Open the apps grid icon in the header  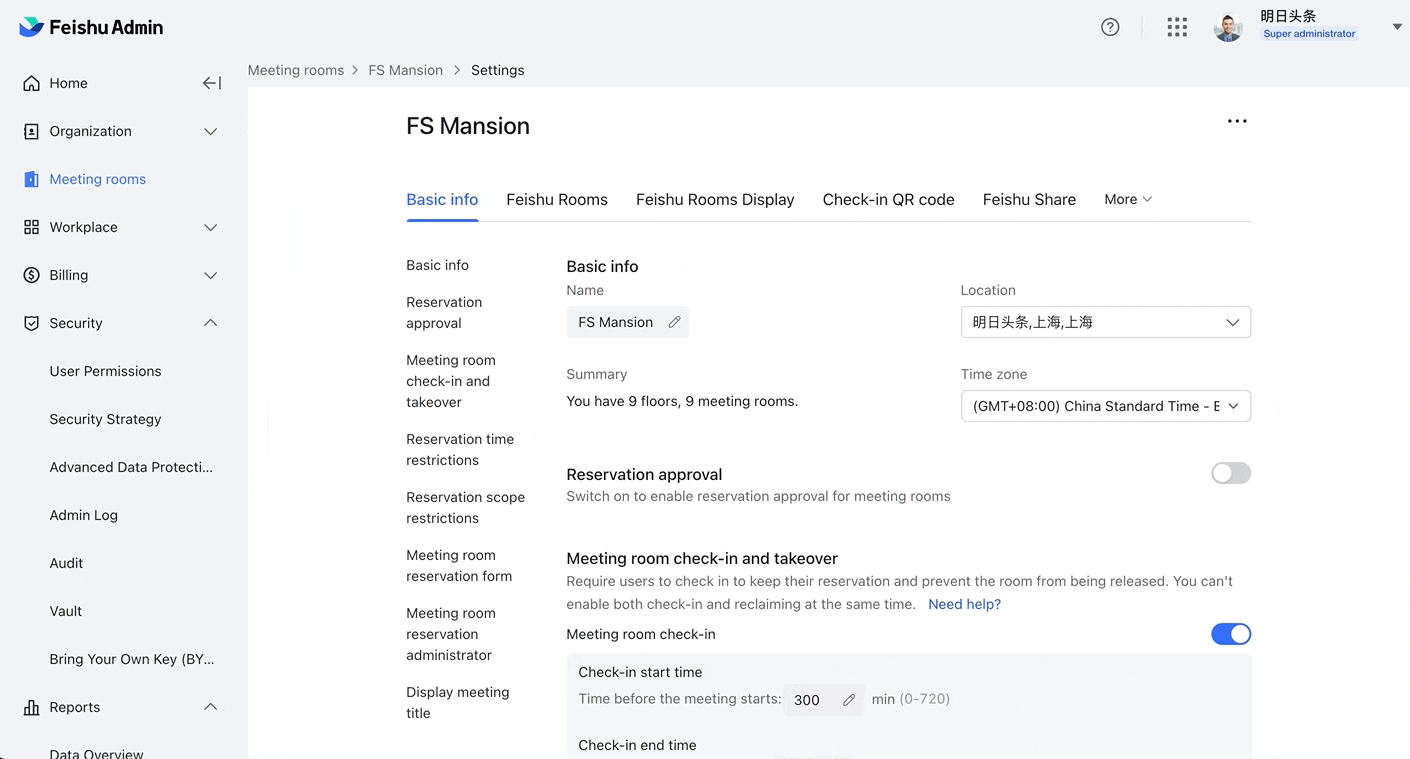[x=1176, y=27]
